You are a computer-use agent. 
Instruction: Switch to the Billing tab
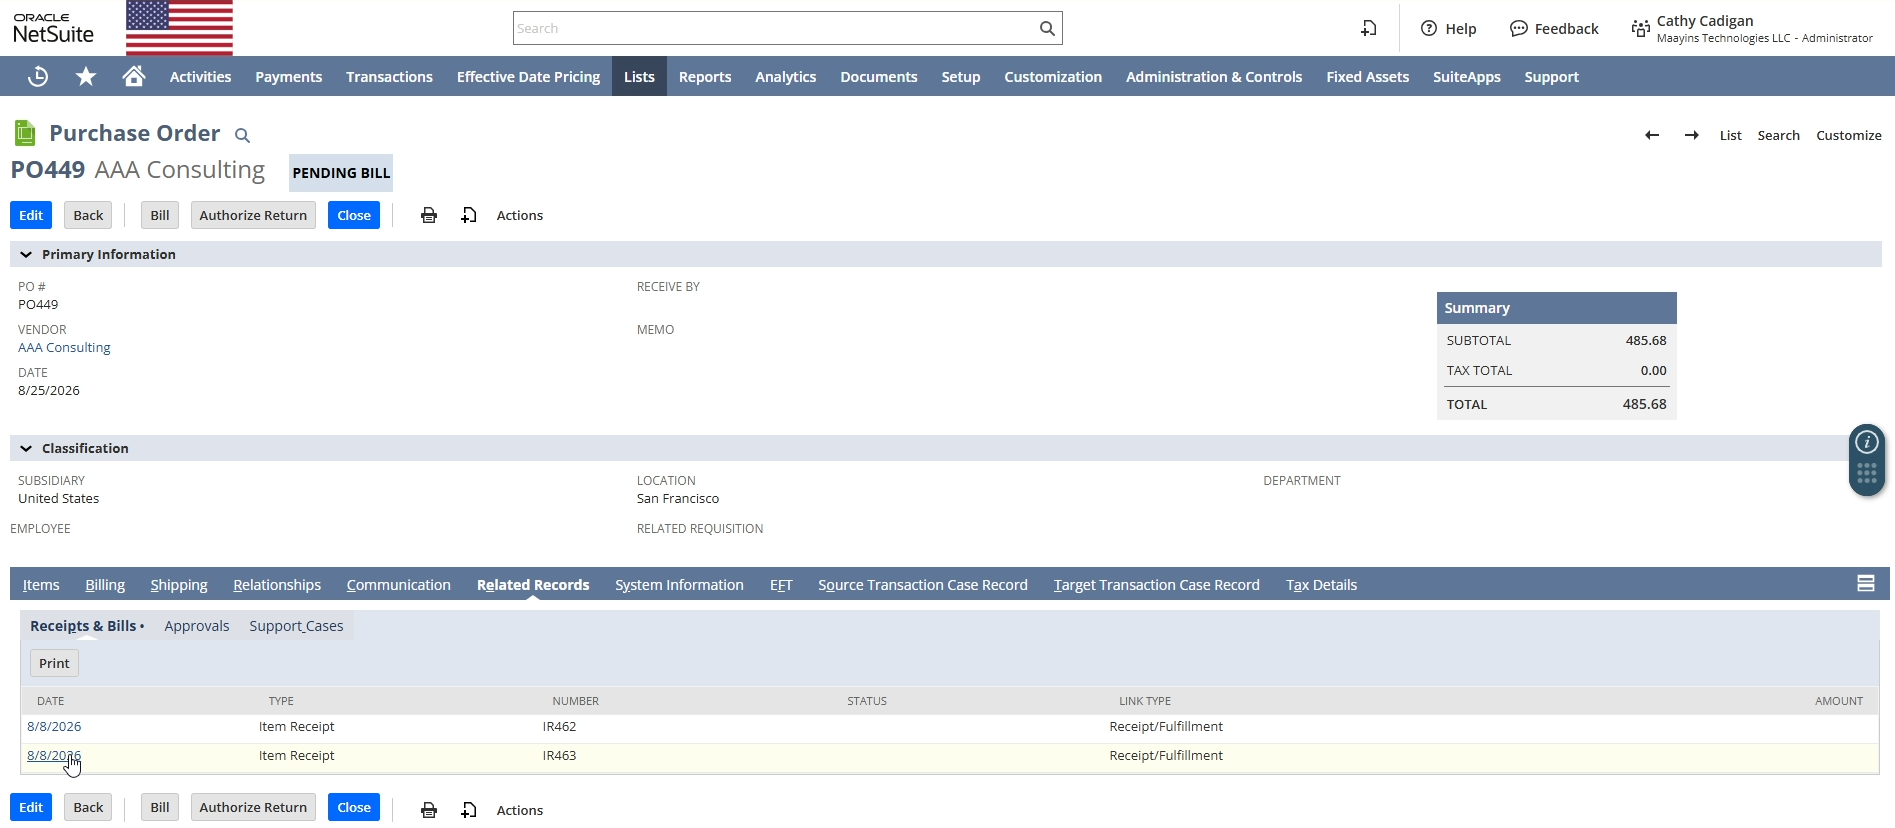pos(105,585)
